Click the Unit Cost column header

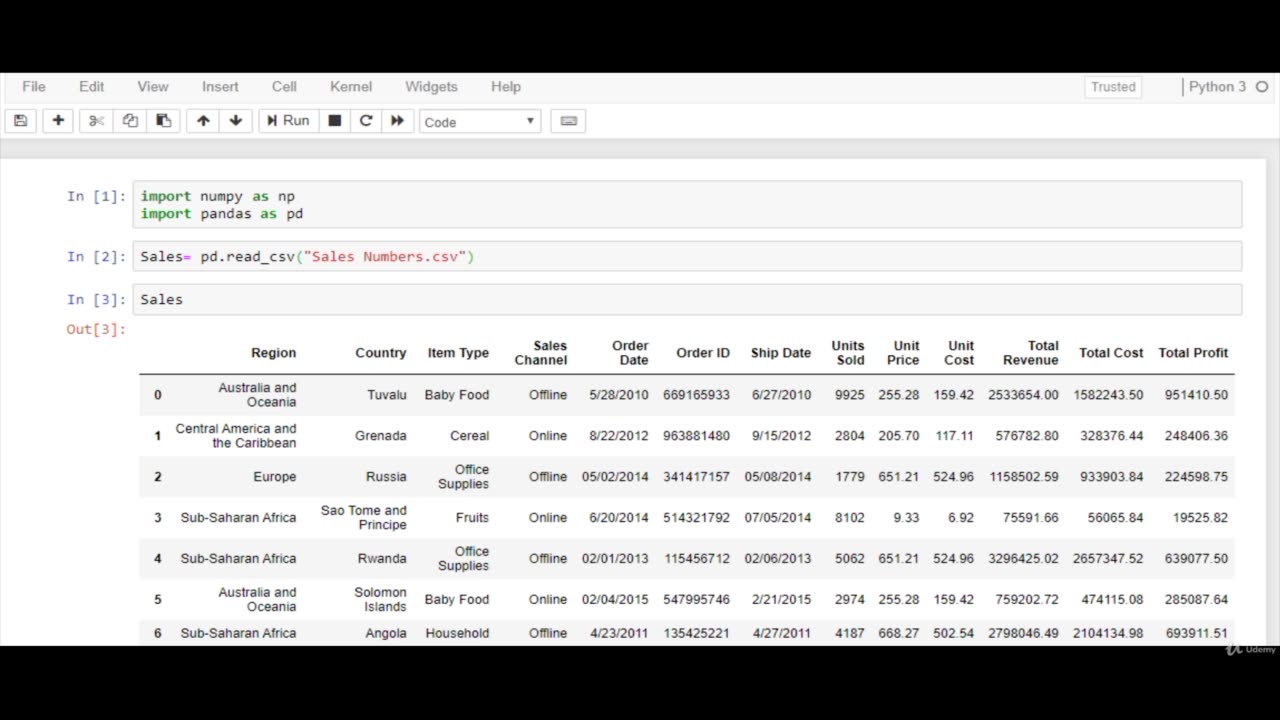pos(958,353)
